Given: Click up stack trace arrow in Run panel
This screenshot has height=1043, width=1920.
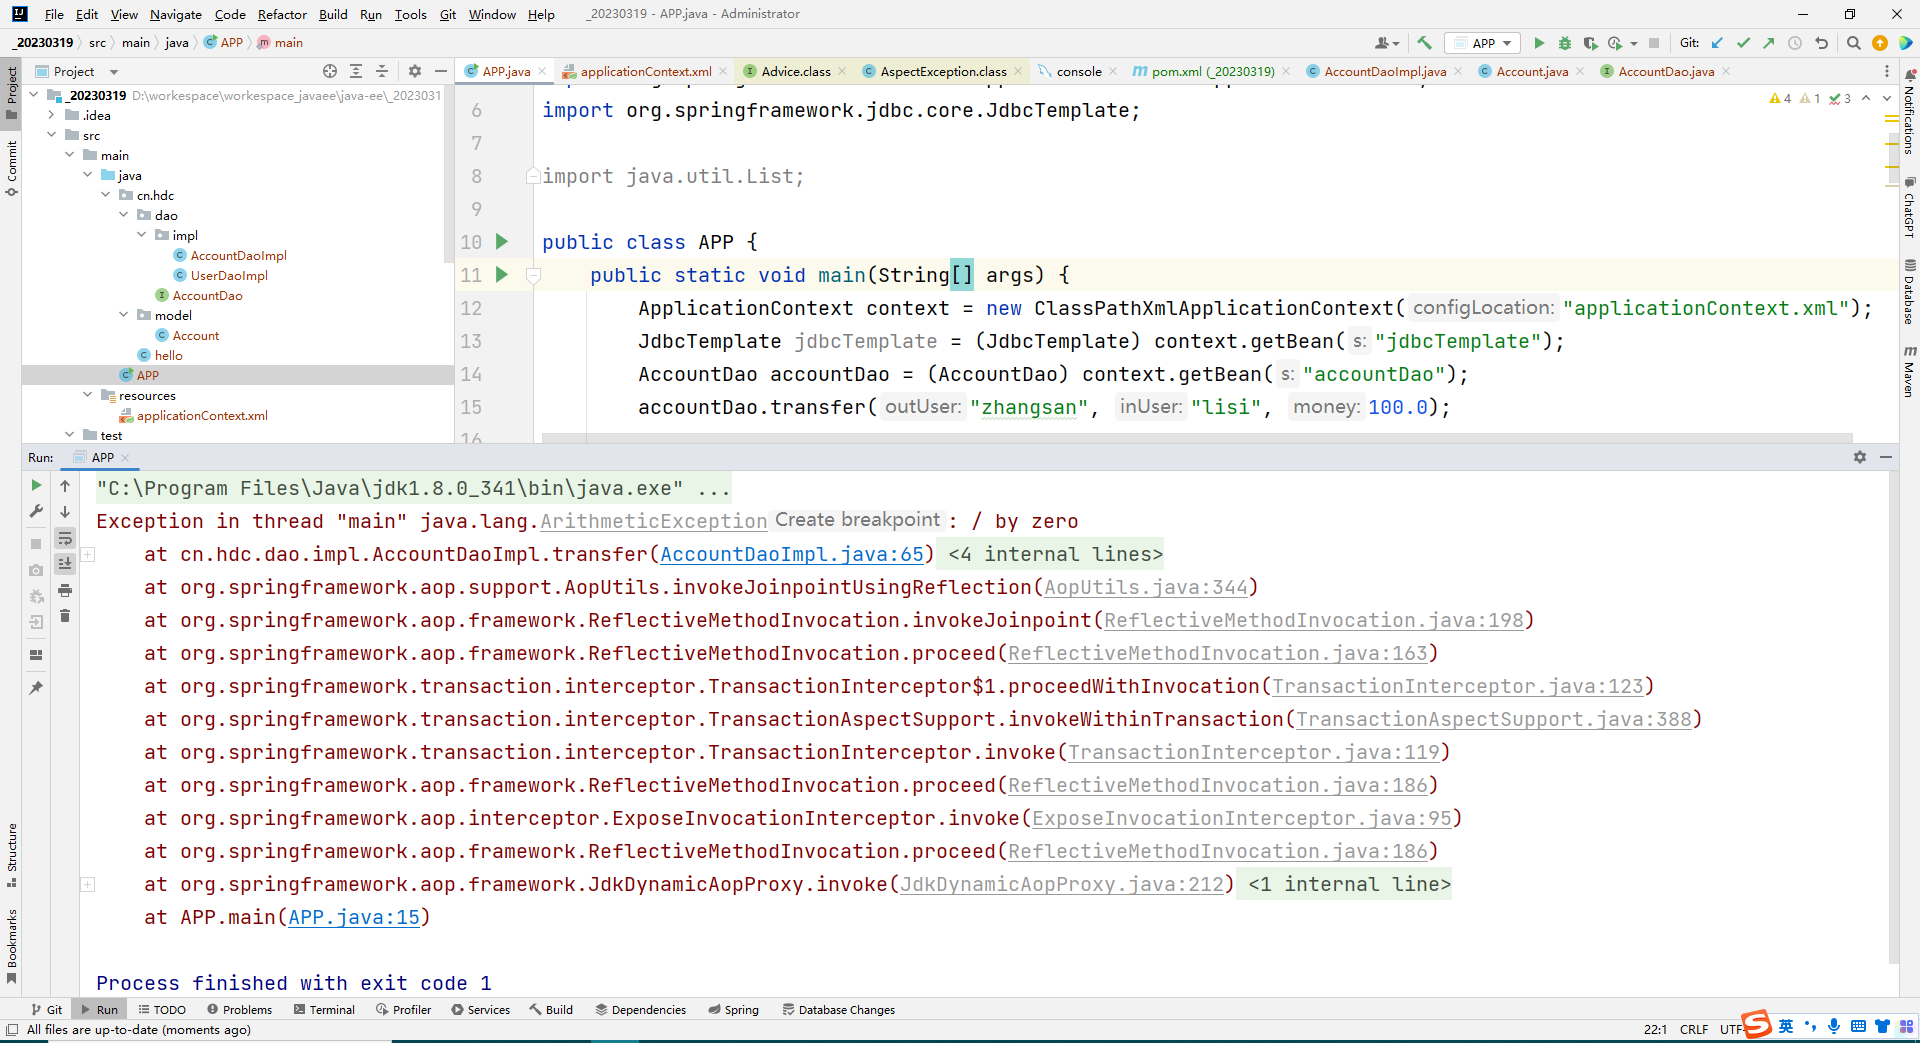Looking at the screenshot, I should pyautogui.click(x=65, y=486).
